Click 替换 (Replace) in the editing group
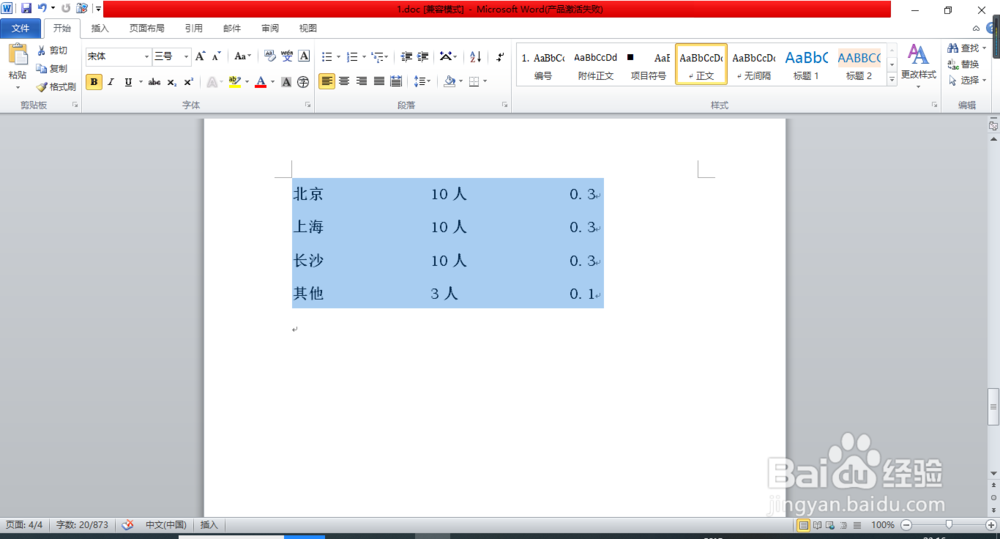The width and height of the screenshot is (1000, 539). pyautogui.click(x=963, y=64)
